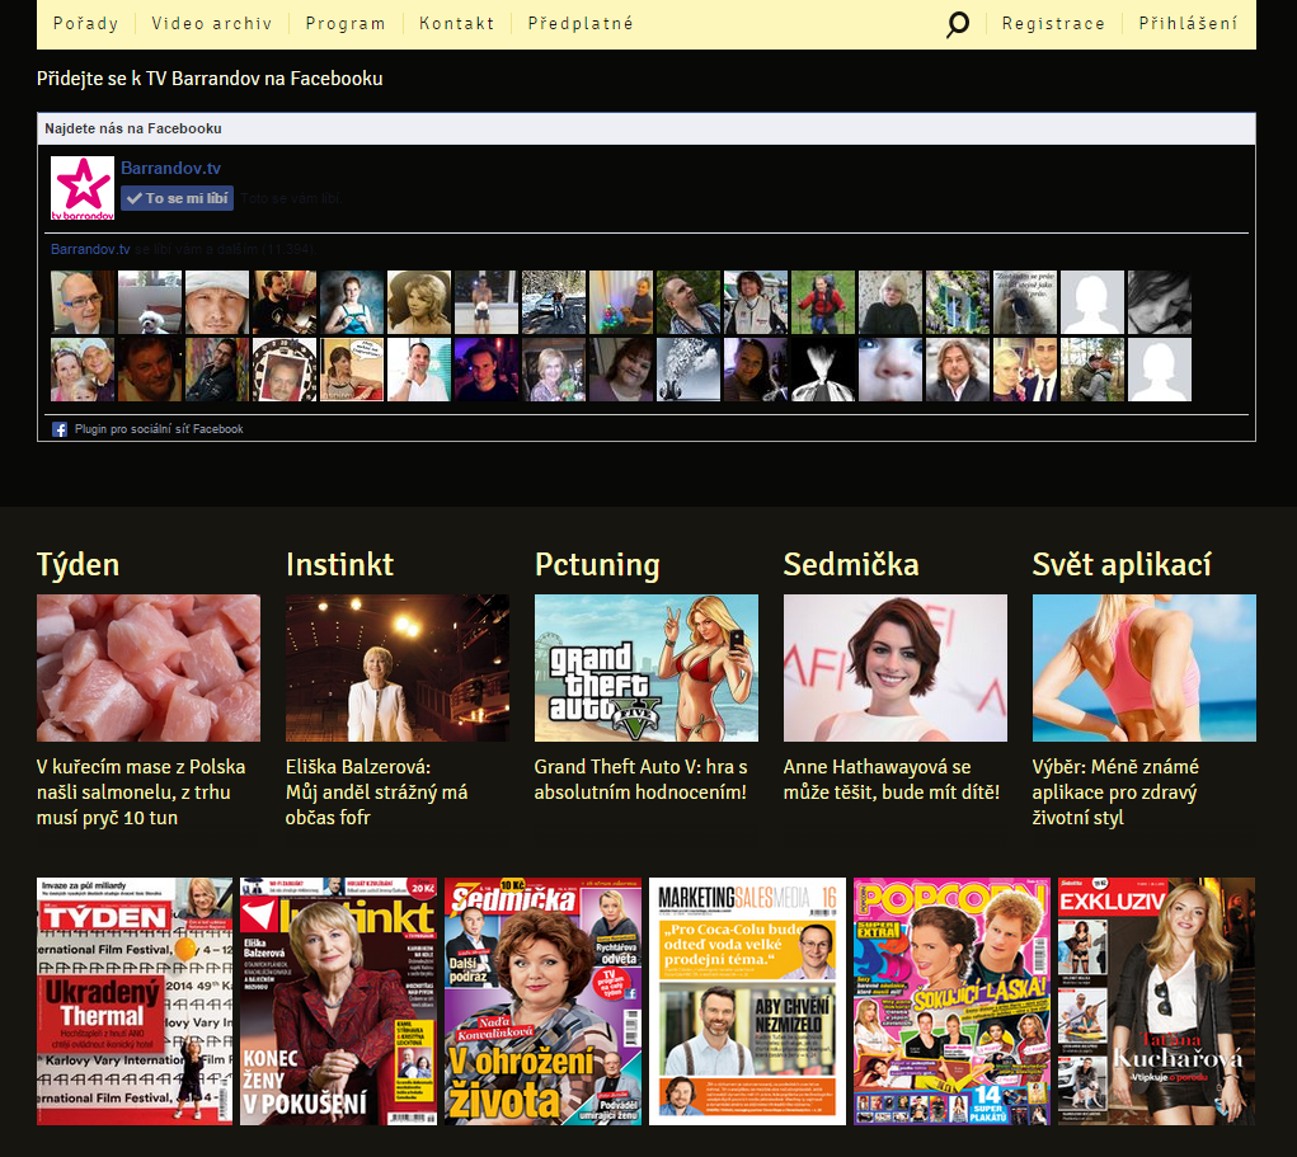
Task: Click the TV Barrandov star logo
Action: pos(82,188)
